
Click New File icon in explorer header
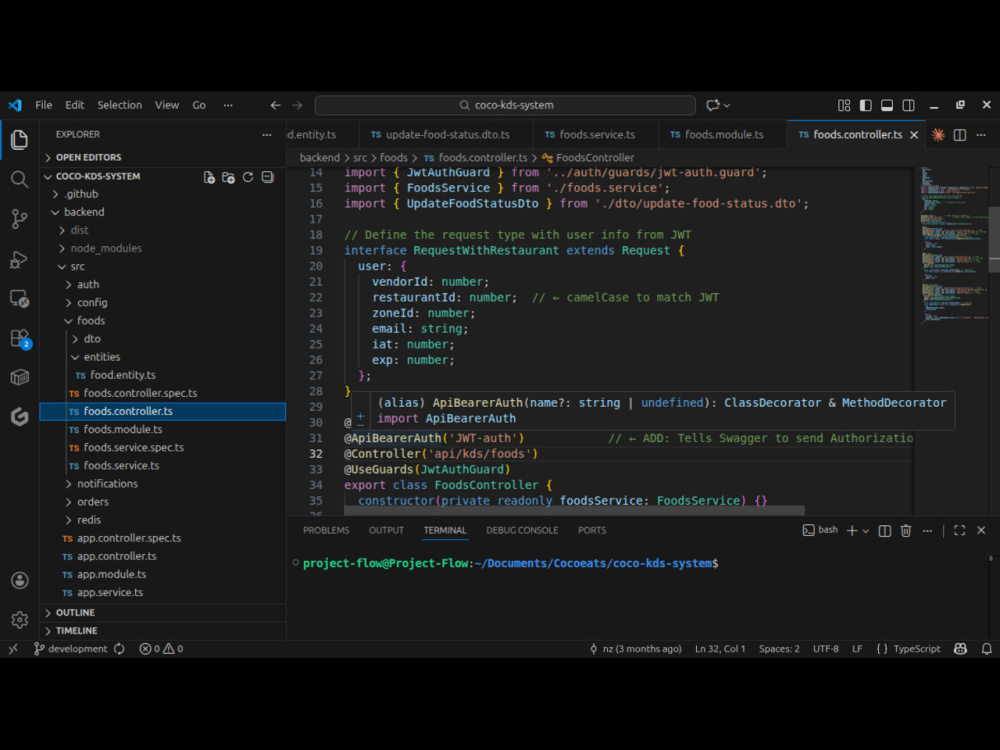pyautogui.click(x=209, y=177)
